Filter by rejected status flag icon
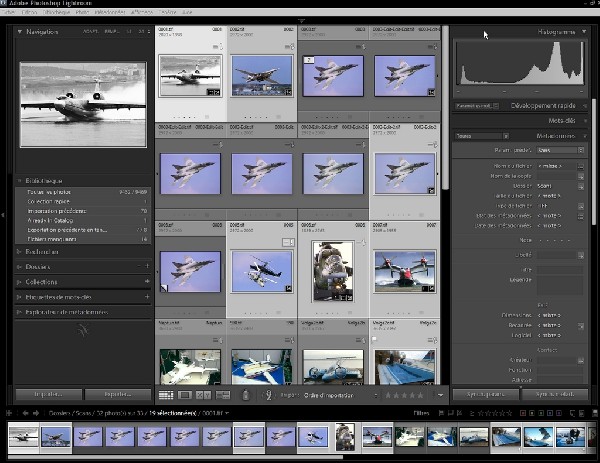This screenshot has width=600, height=463. pyautogui.click(x=459, y=413)
